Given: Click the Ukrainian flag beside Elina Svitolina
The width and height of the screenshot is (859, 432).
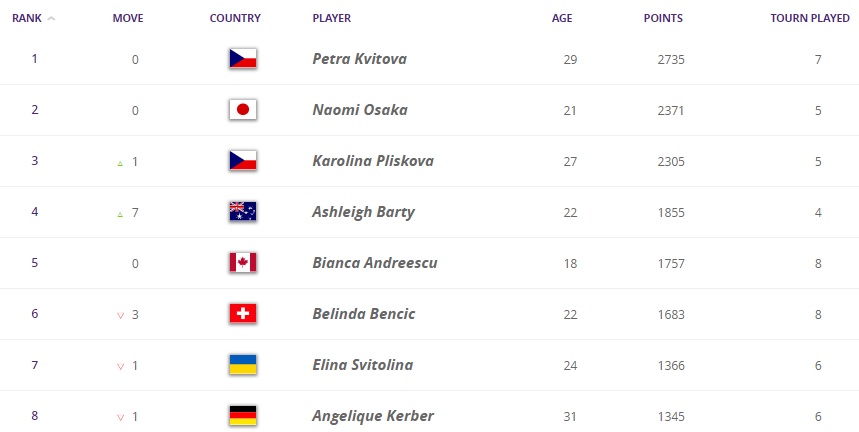Looking at the screenshot, I should click(x=243, y=365).
